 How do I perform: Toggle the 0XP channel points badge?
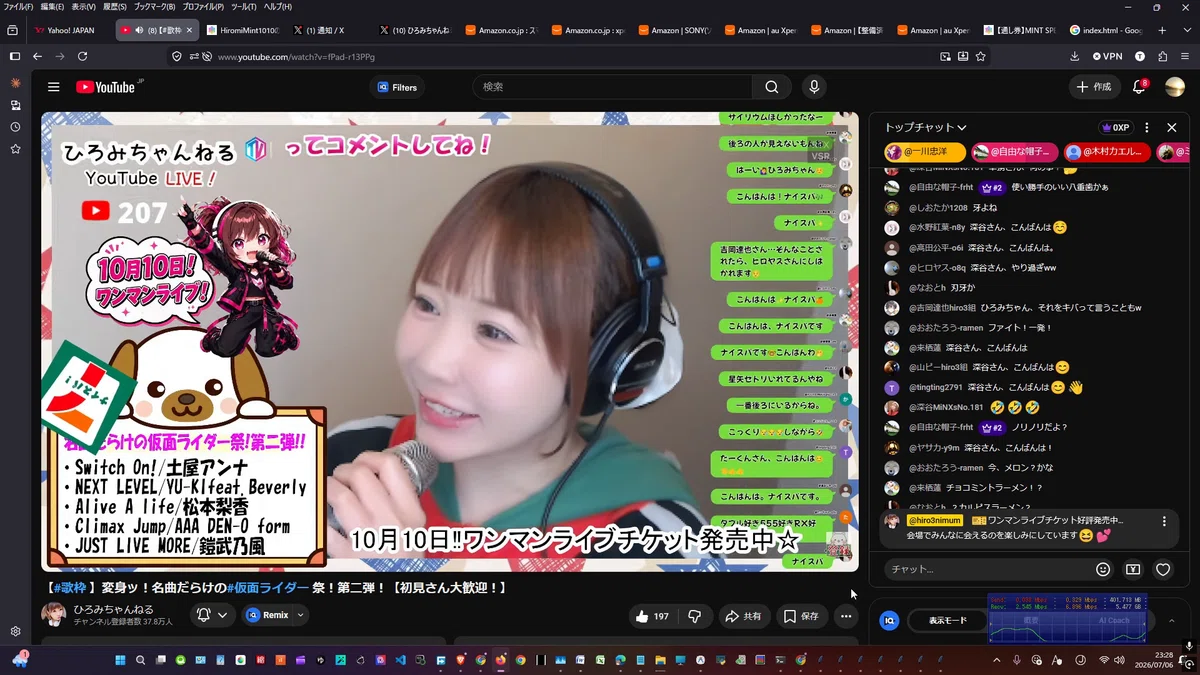pyautogui.click(x=1115, y=127)
